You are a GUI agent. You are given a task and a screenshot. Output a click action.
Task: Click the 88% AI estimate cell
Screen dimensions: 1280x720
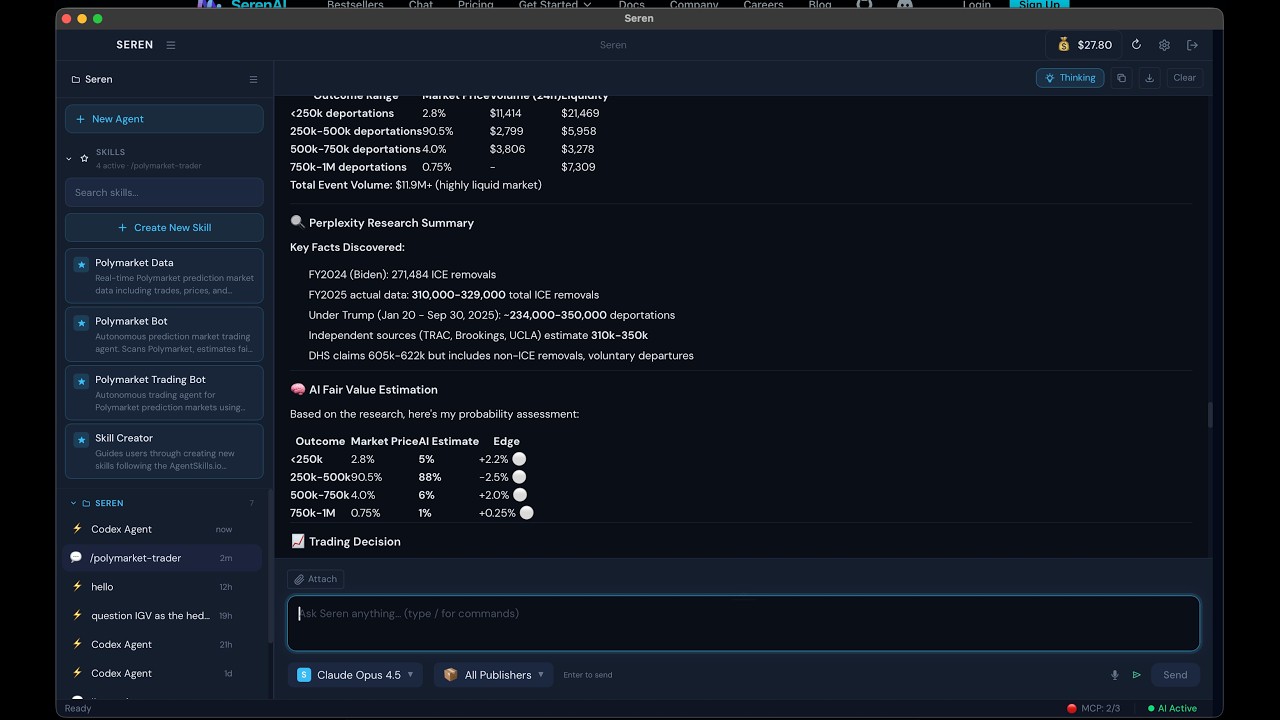click(430, 477)
